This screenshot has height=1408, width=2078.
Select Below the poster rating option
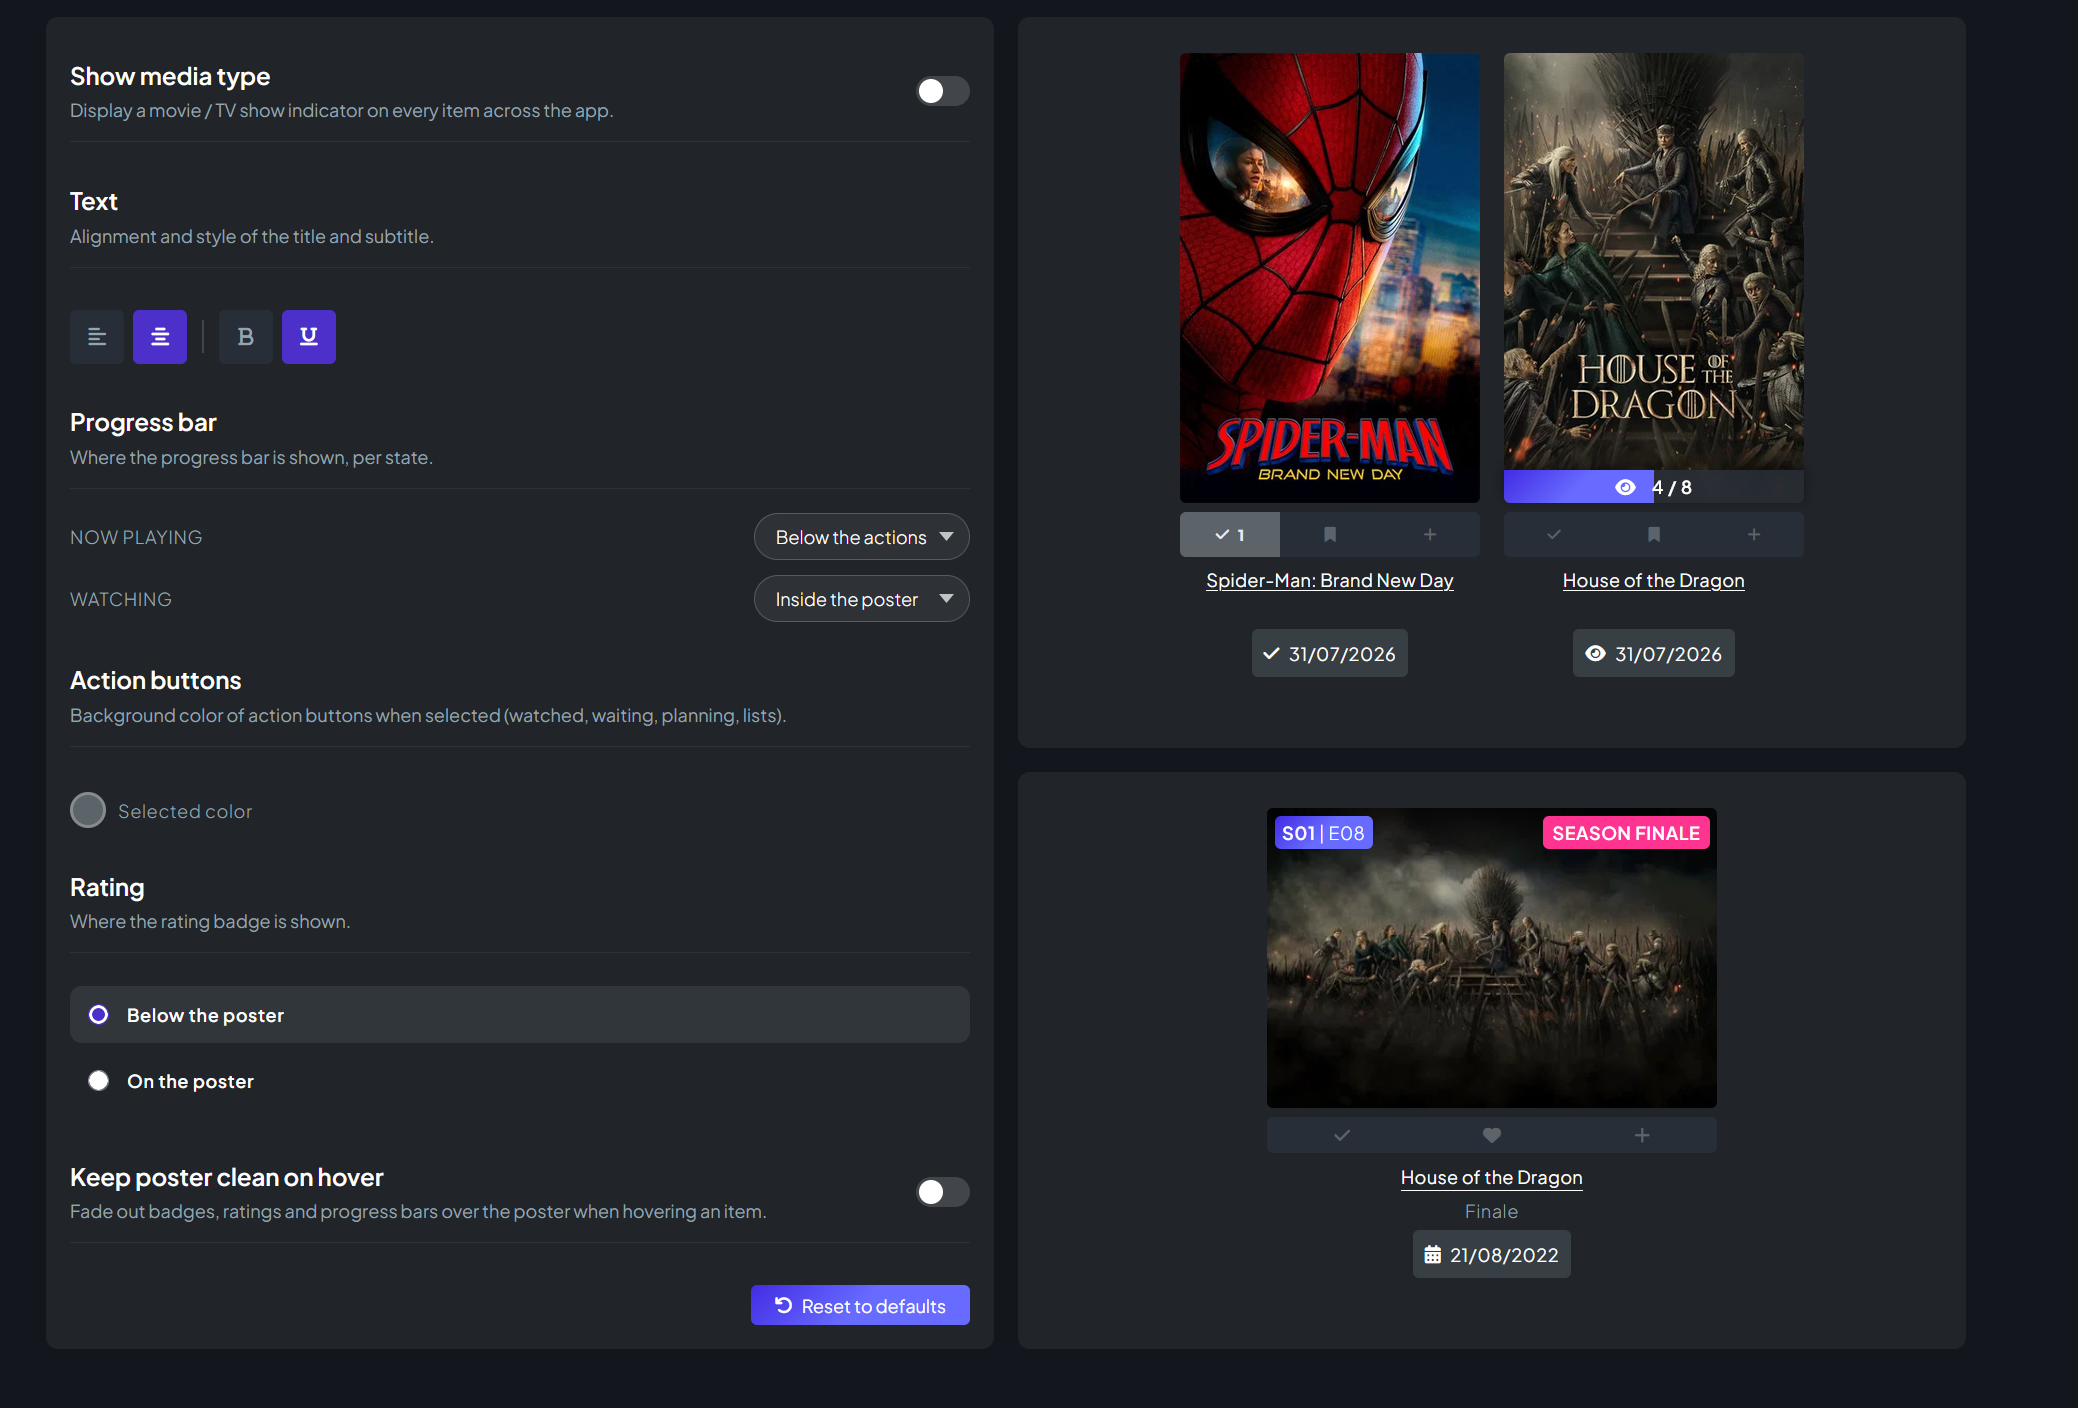click(x=520, y=1015)
